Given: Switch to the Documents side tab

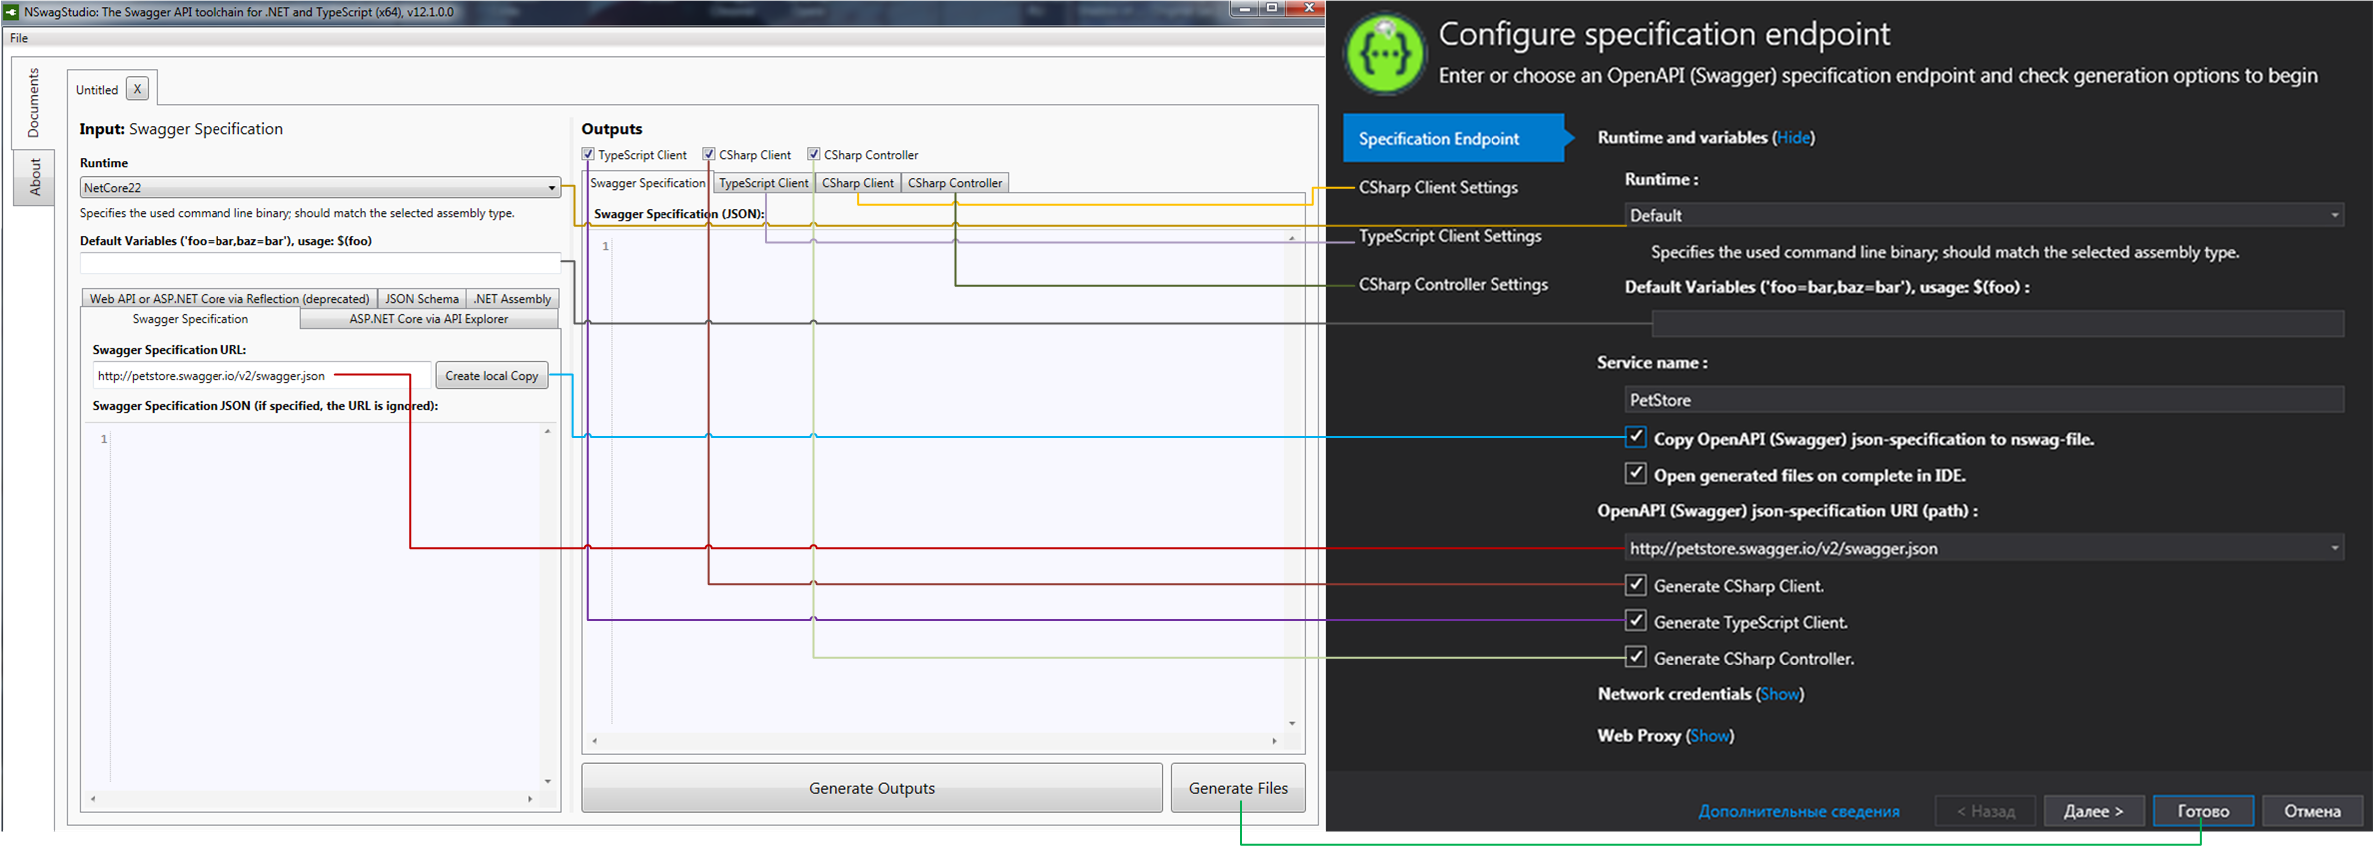Looking at the screenshot, I should pos(33,103).
